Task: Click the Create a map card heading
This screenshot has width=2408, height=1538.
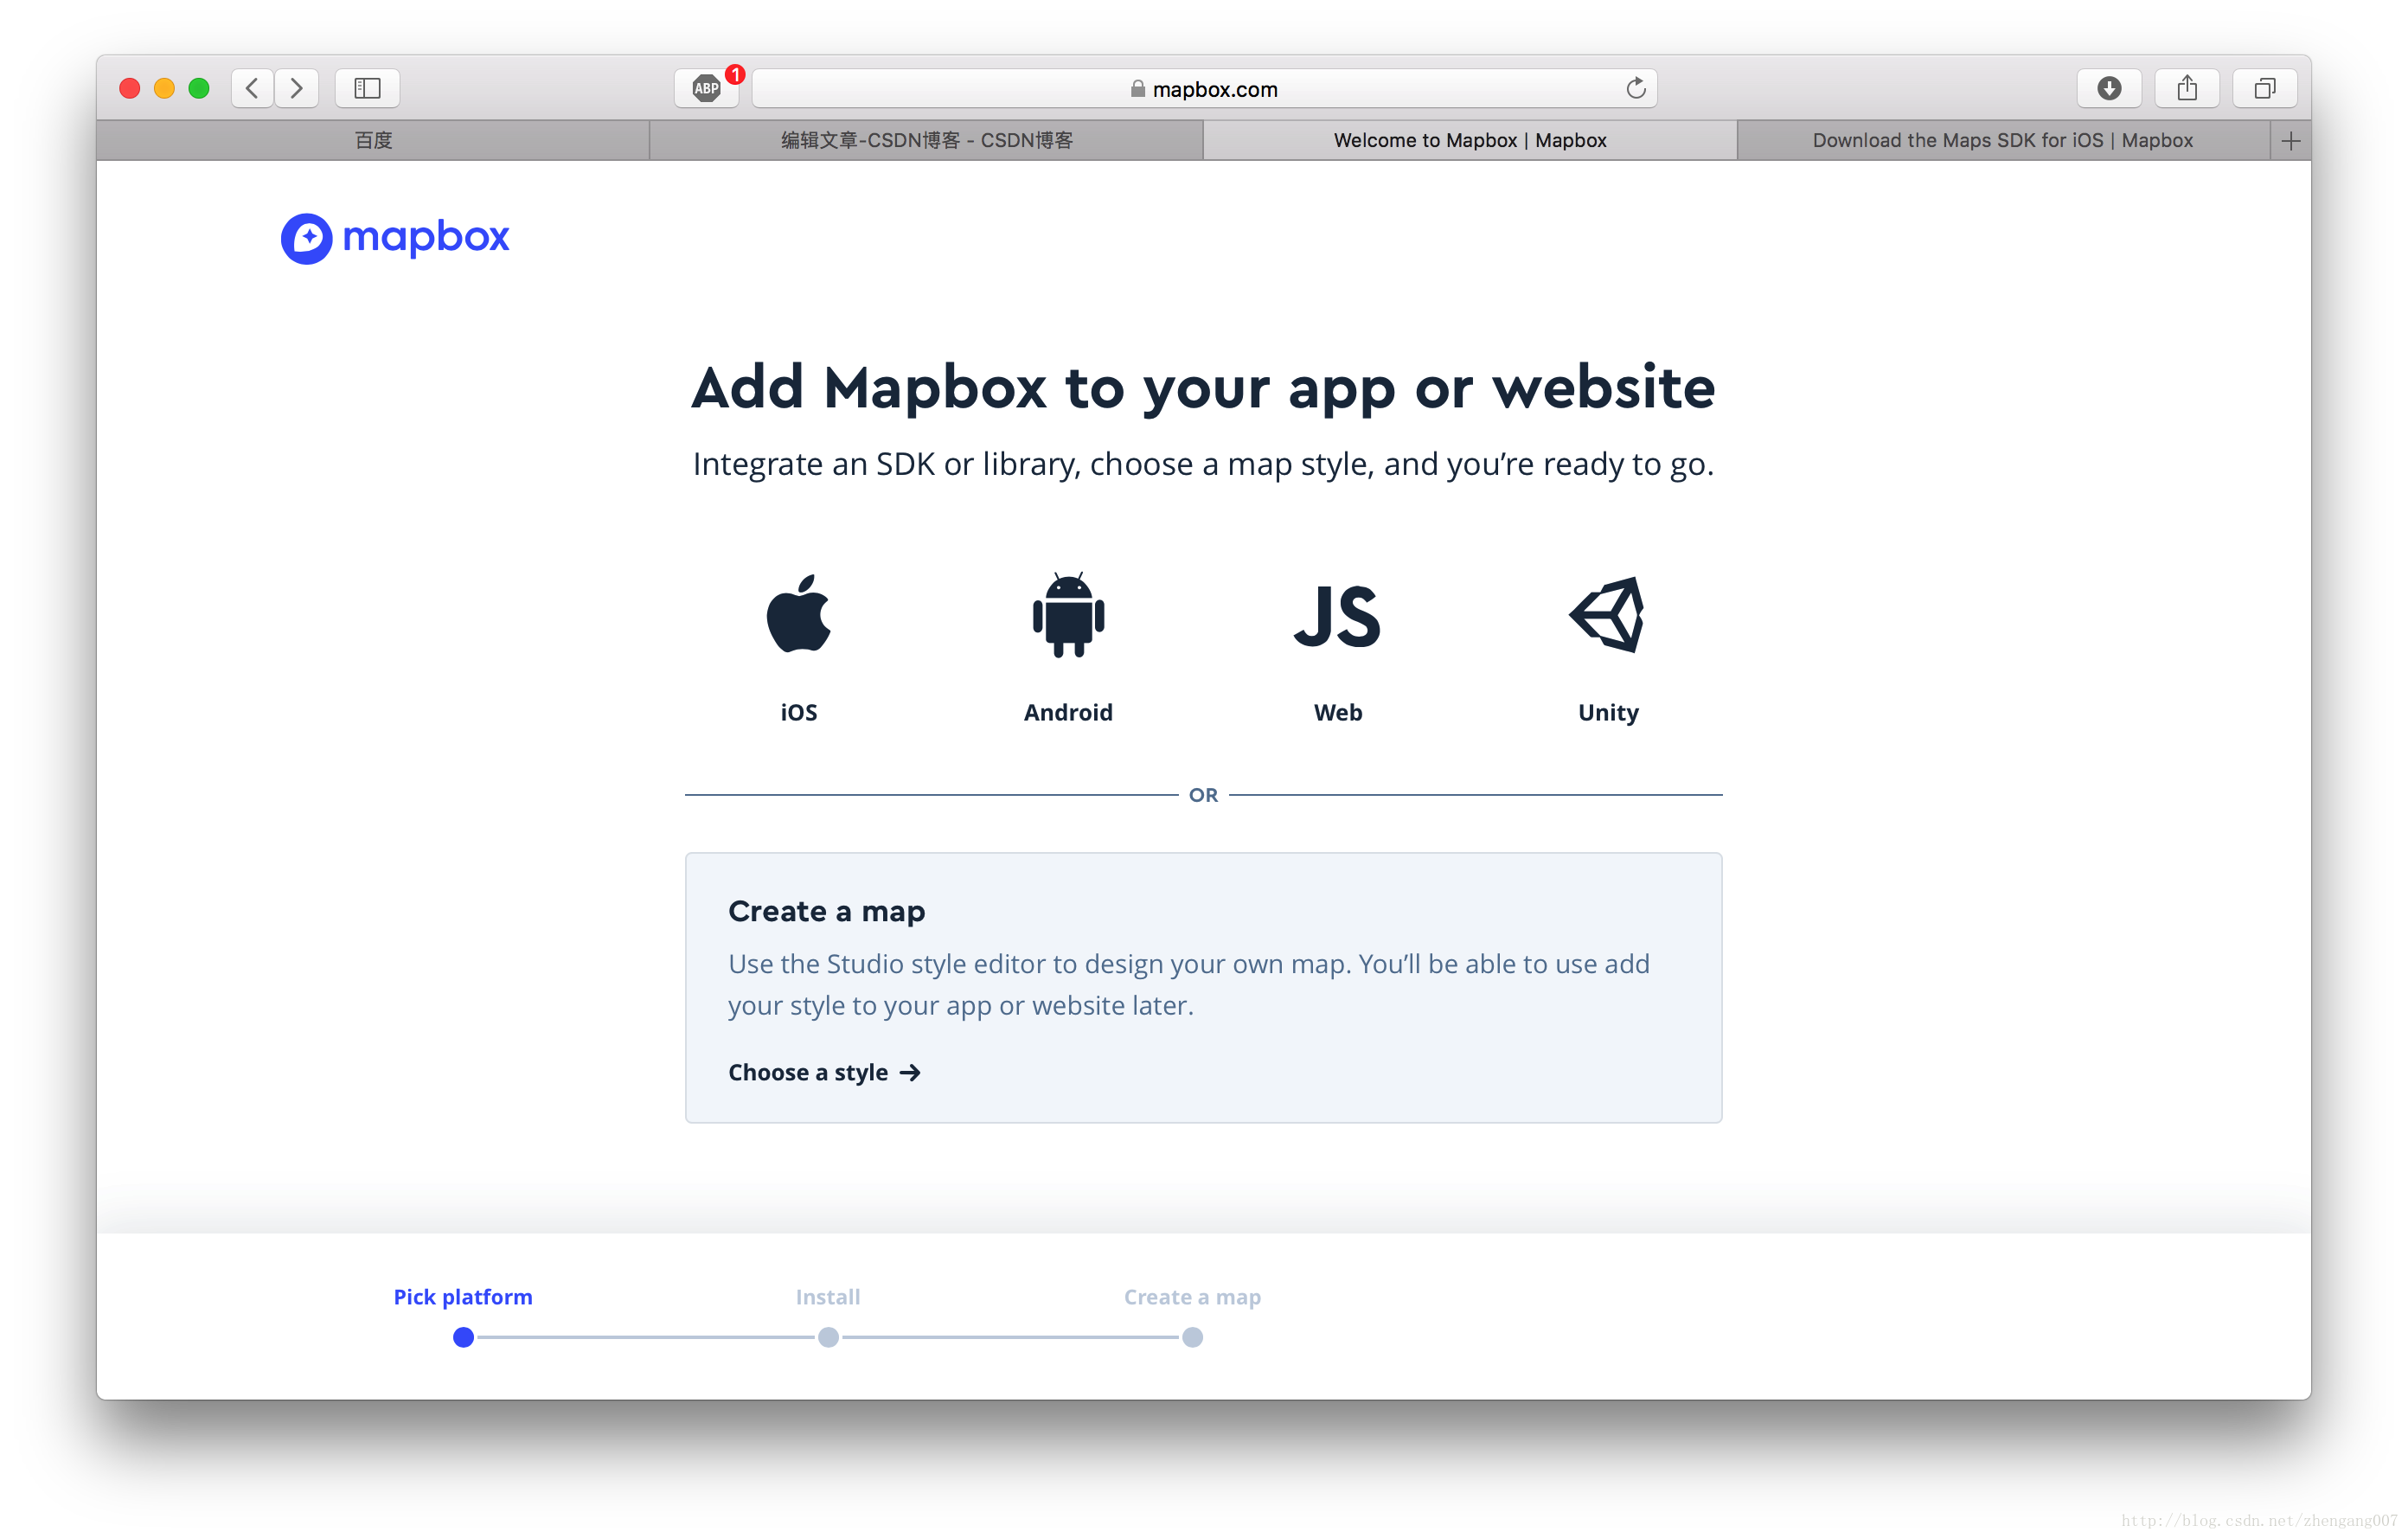Action: [x=826, y=912]
